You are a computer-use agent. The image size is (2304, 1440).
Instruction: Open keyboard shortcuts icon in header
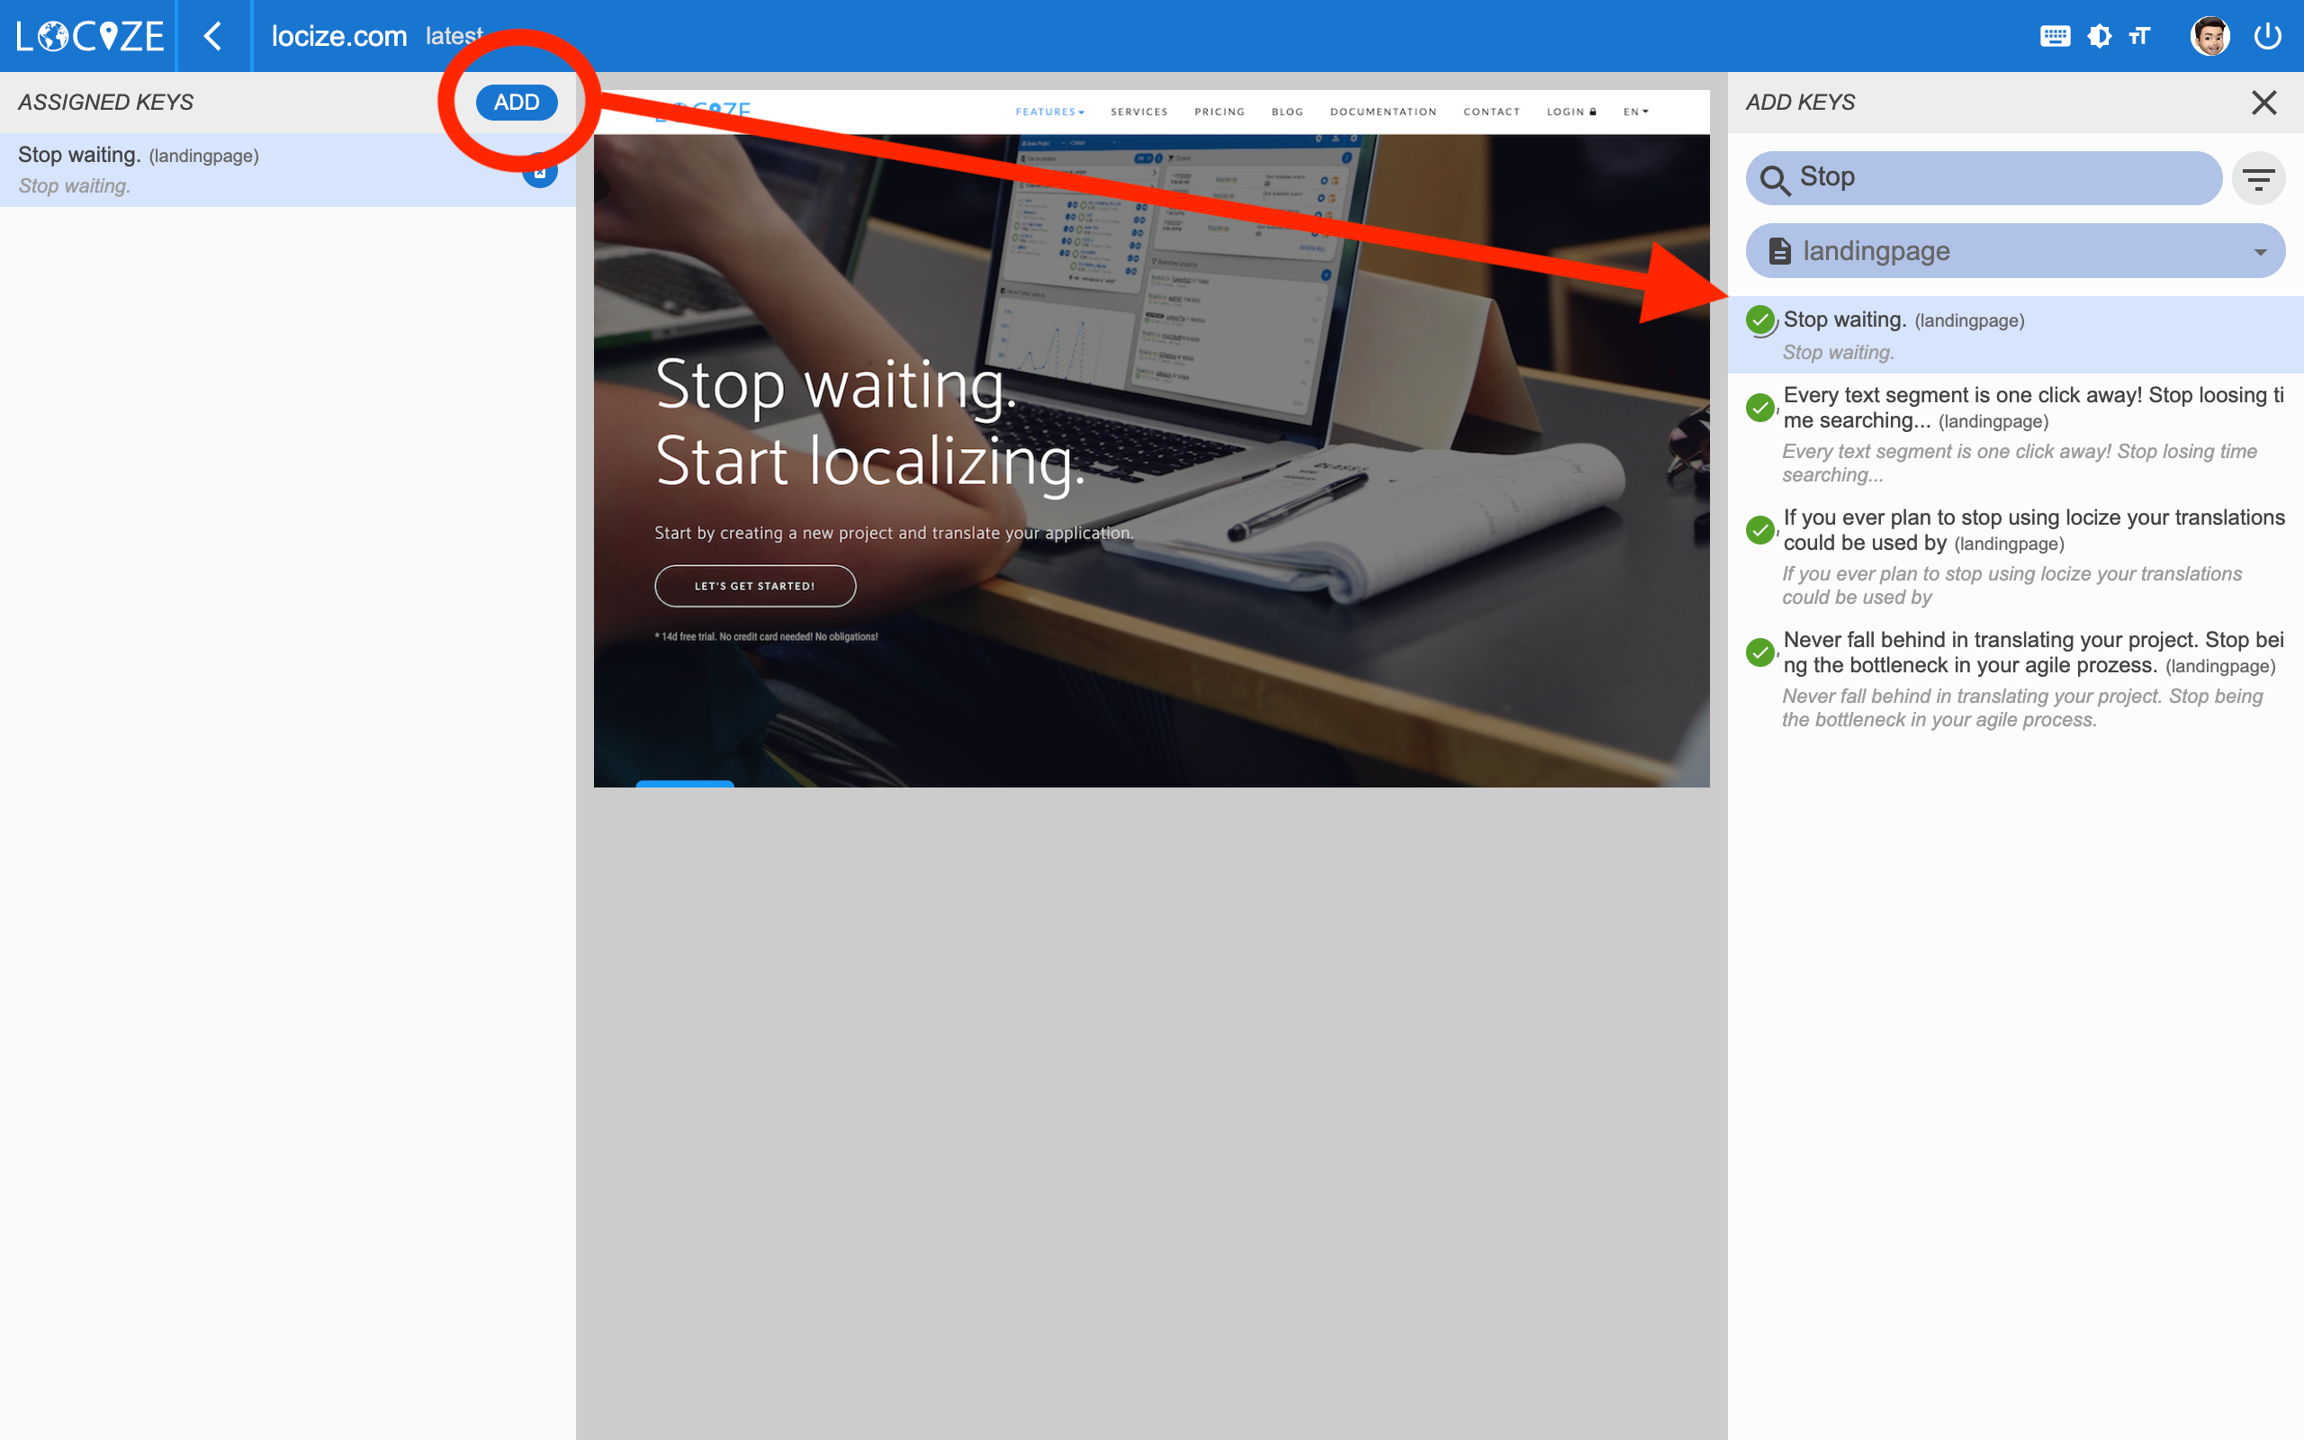[2054, 36]
